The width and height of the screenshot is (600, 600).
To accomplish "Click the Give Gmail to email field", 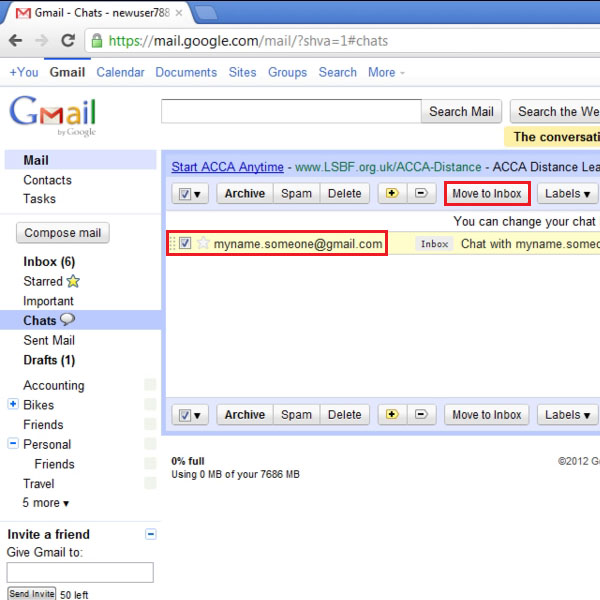I will pos(80,572).
